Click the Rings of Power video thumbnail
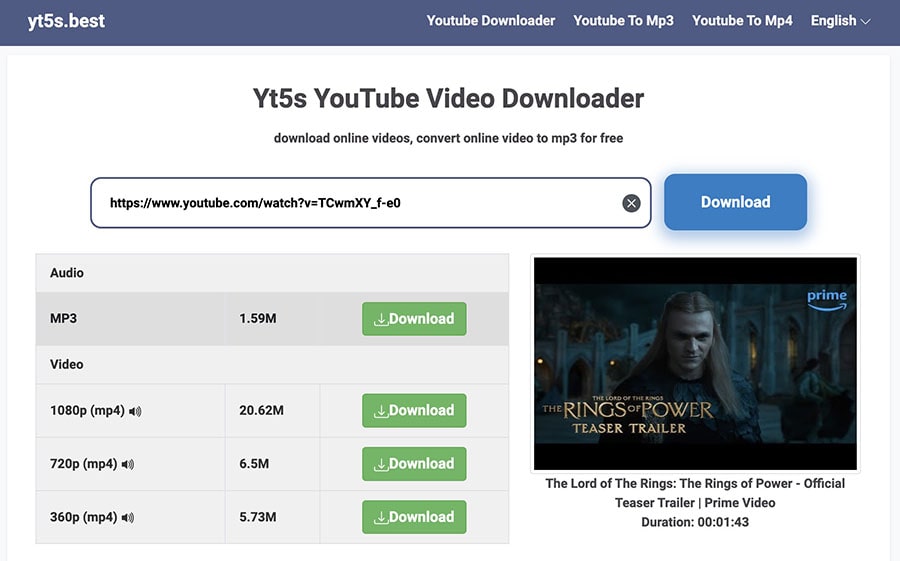The width and height of the screenshot is (900, 561). tap(695, 363)
